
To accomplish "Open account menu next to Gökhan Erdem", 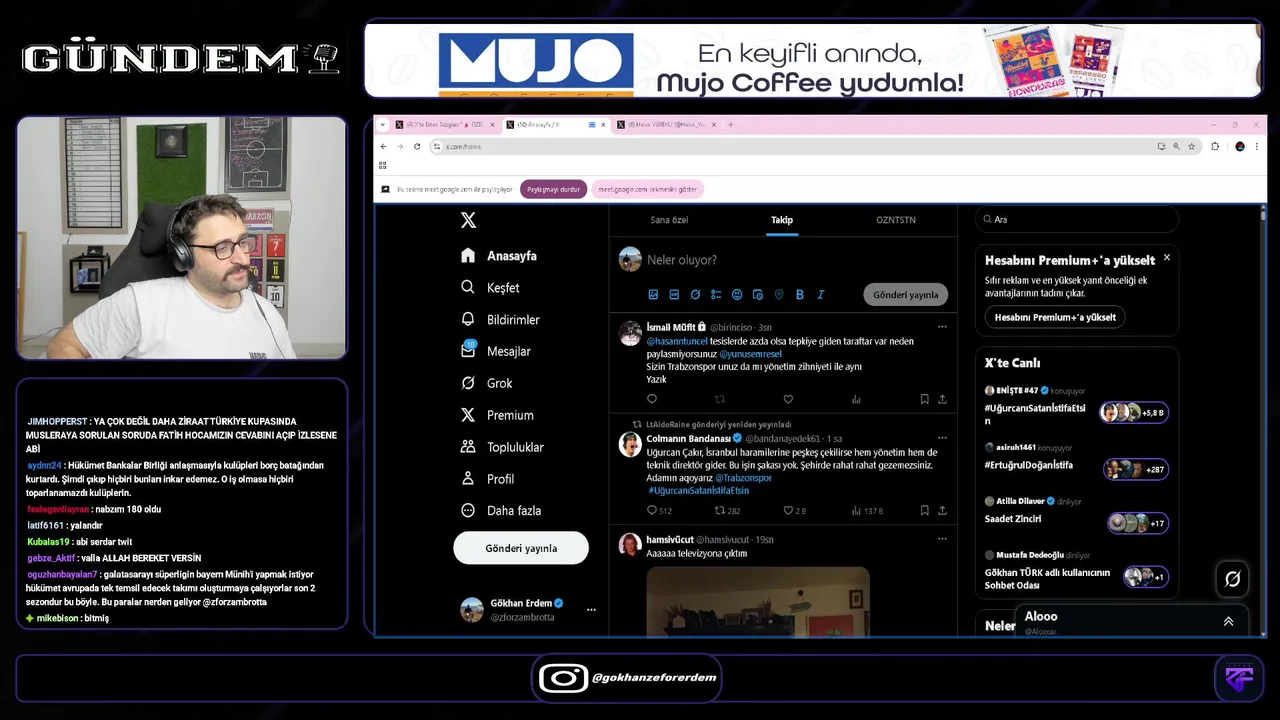I will point(591,610).
